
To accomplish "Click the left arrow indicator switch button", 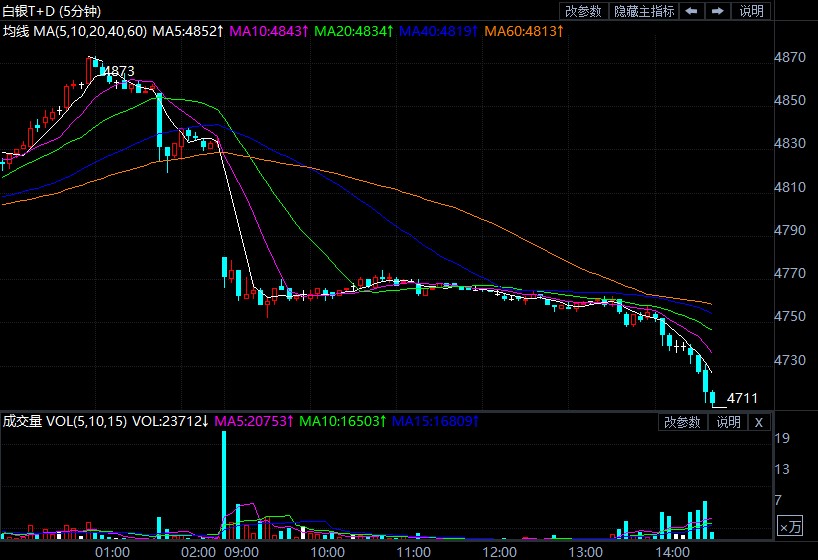I will (692, 11).
